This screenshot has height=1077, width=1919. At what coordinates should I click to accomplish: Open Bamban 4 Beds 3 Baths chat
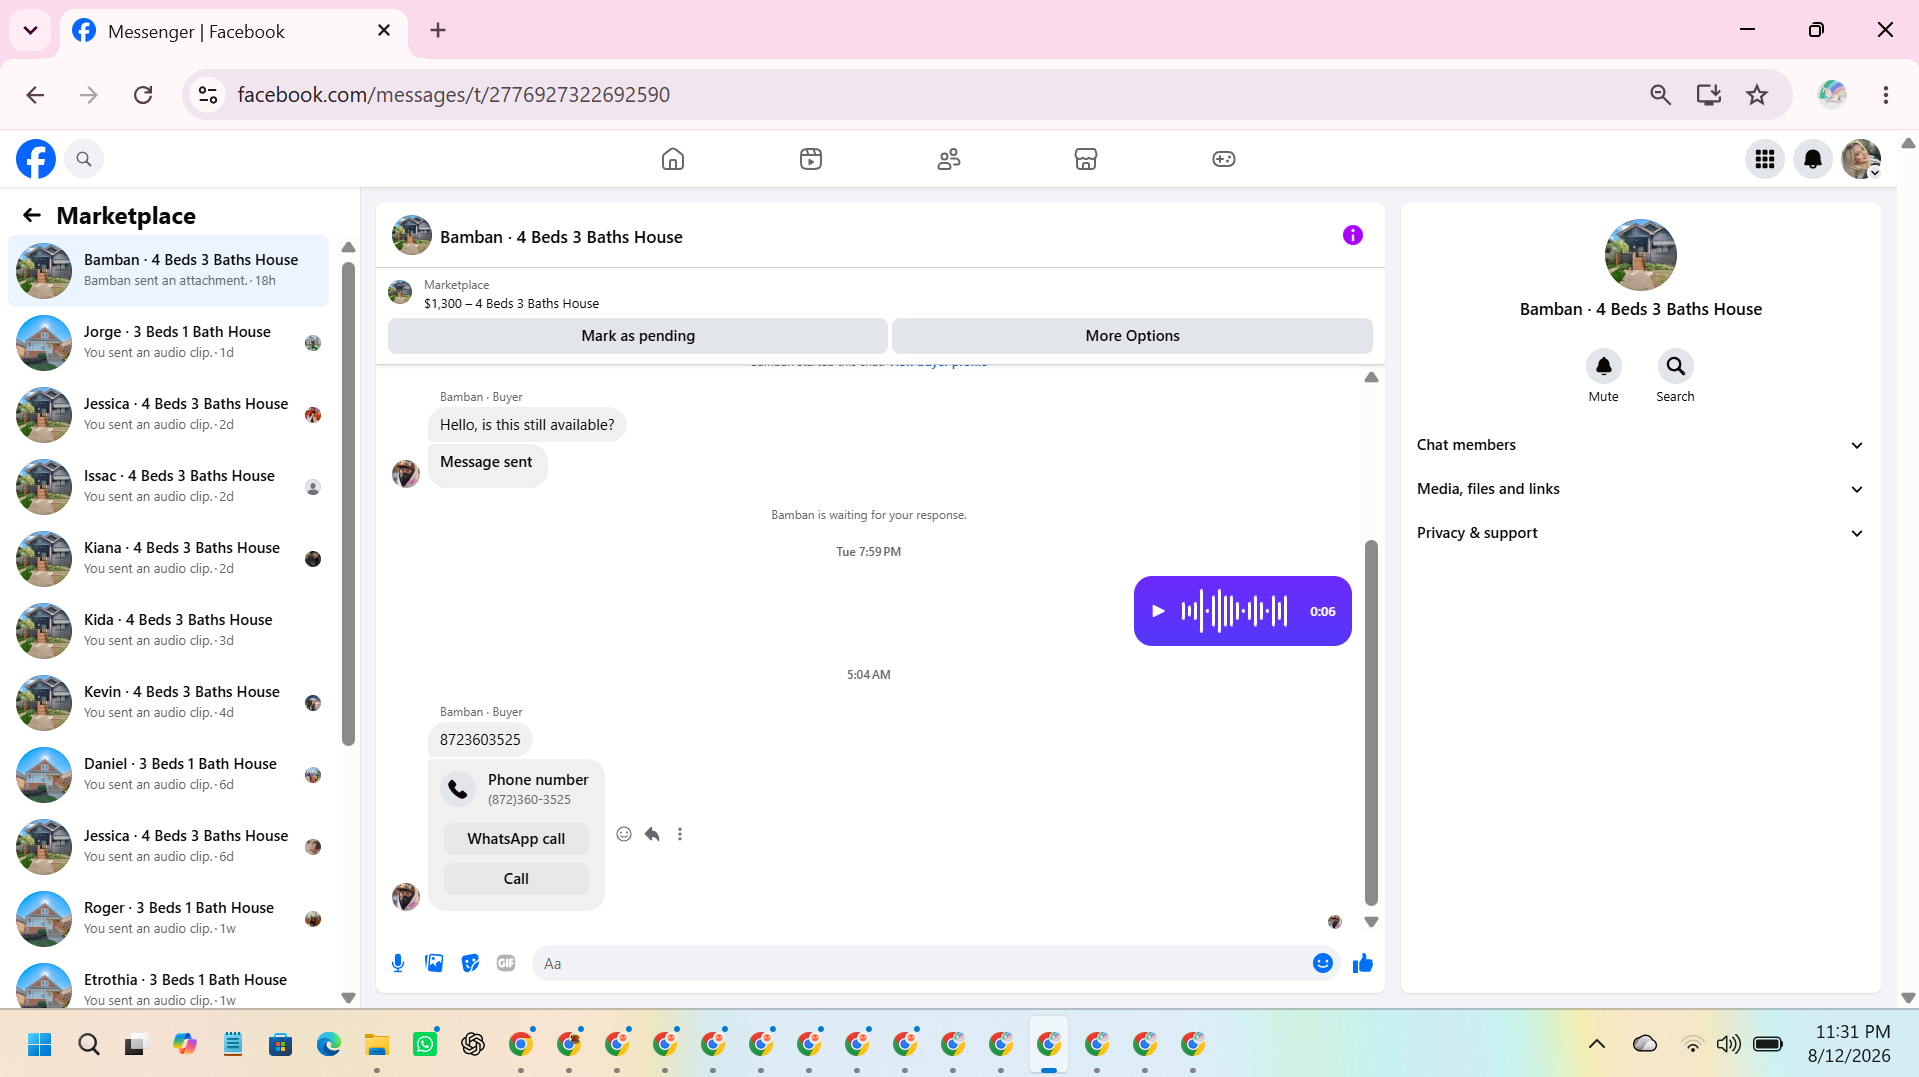tap(168, 271)
